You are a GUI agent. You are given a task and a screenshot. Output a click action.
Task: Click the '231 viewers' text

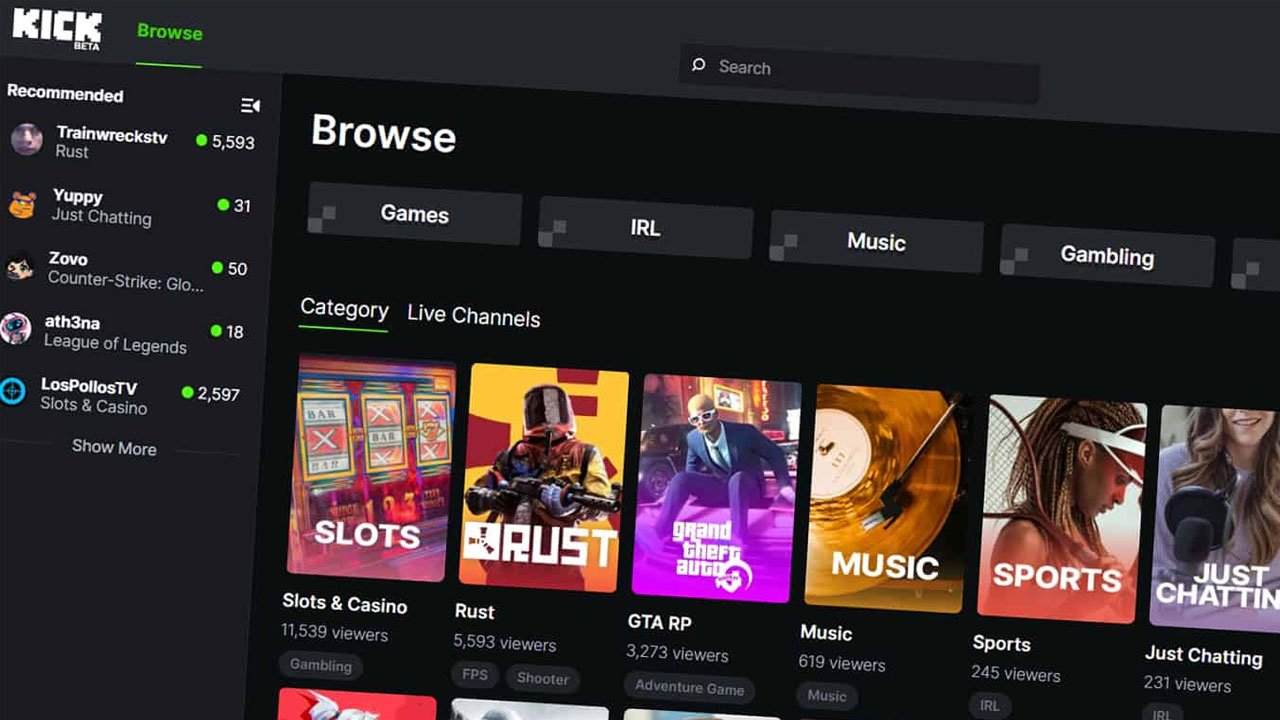[x=1187, y=684]
